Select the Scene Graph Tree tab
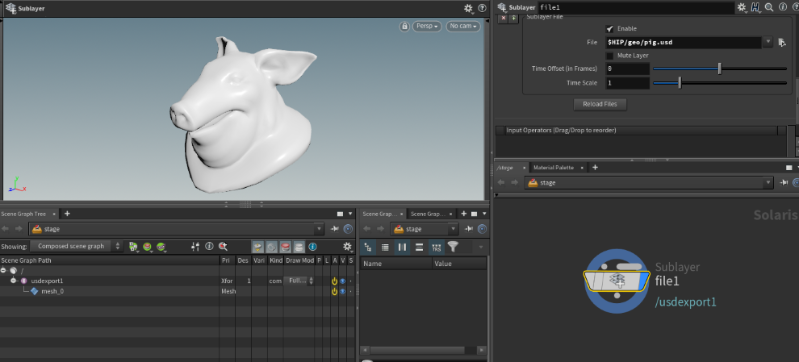 (x=23, y=214)
